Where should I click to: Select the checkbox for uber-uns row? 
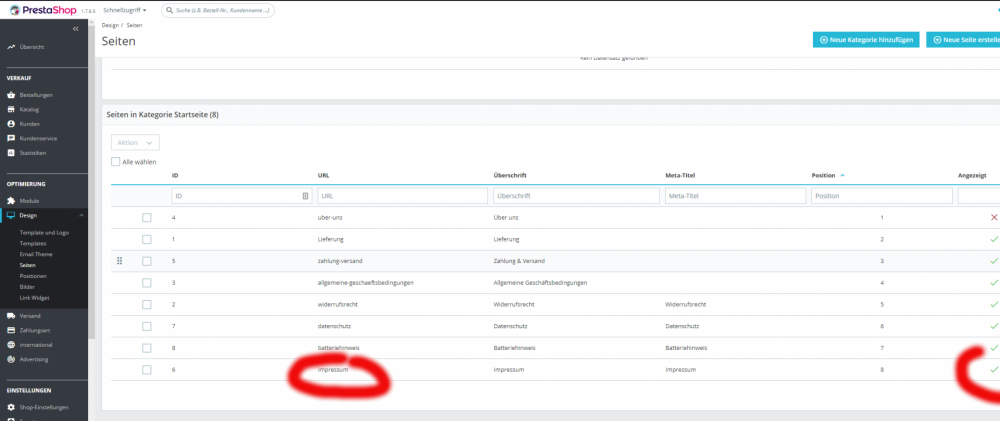point(147,218)
